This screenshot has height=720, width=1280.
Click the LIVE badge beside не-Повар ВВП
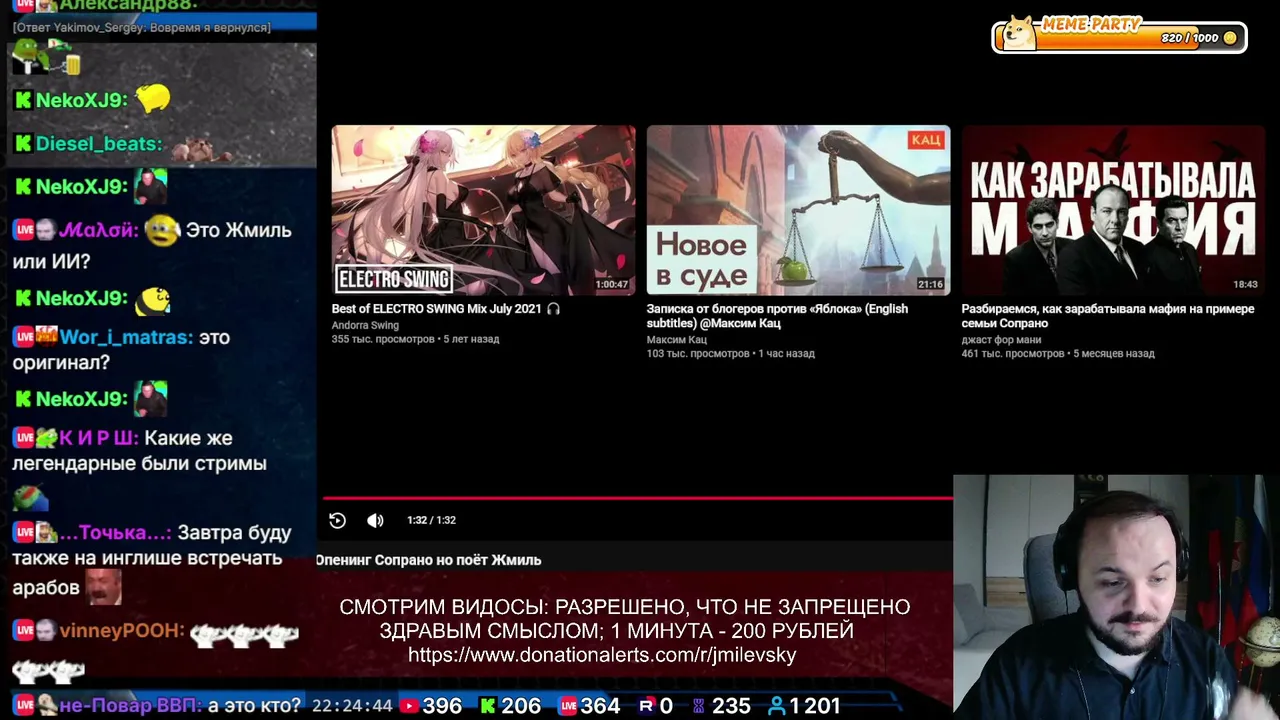pos(23,706)
